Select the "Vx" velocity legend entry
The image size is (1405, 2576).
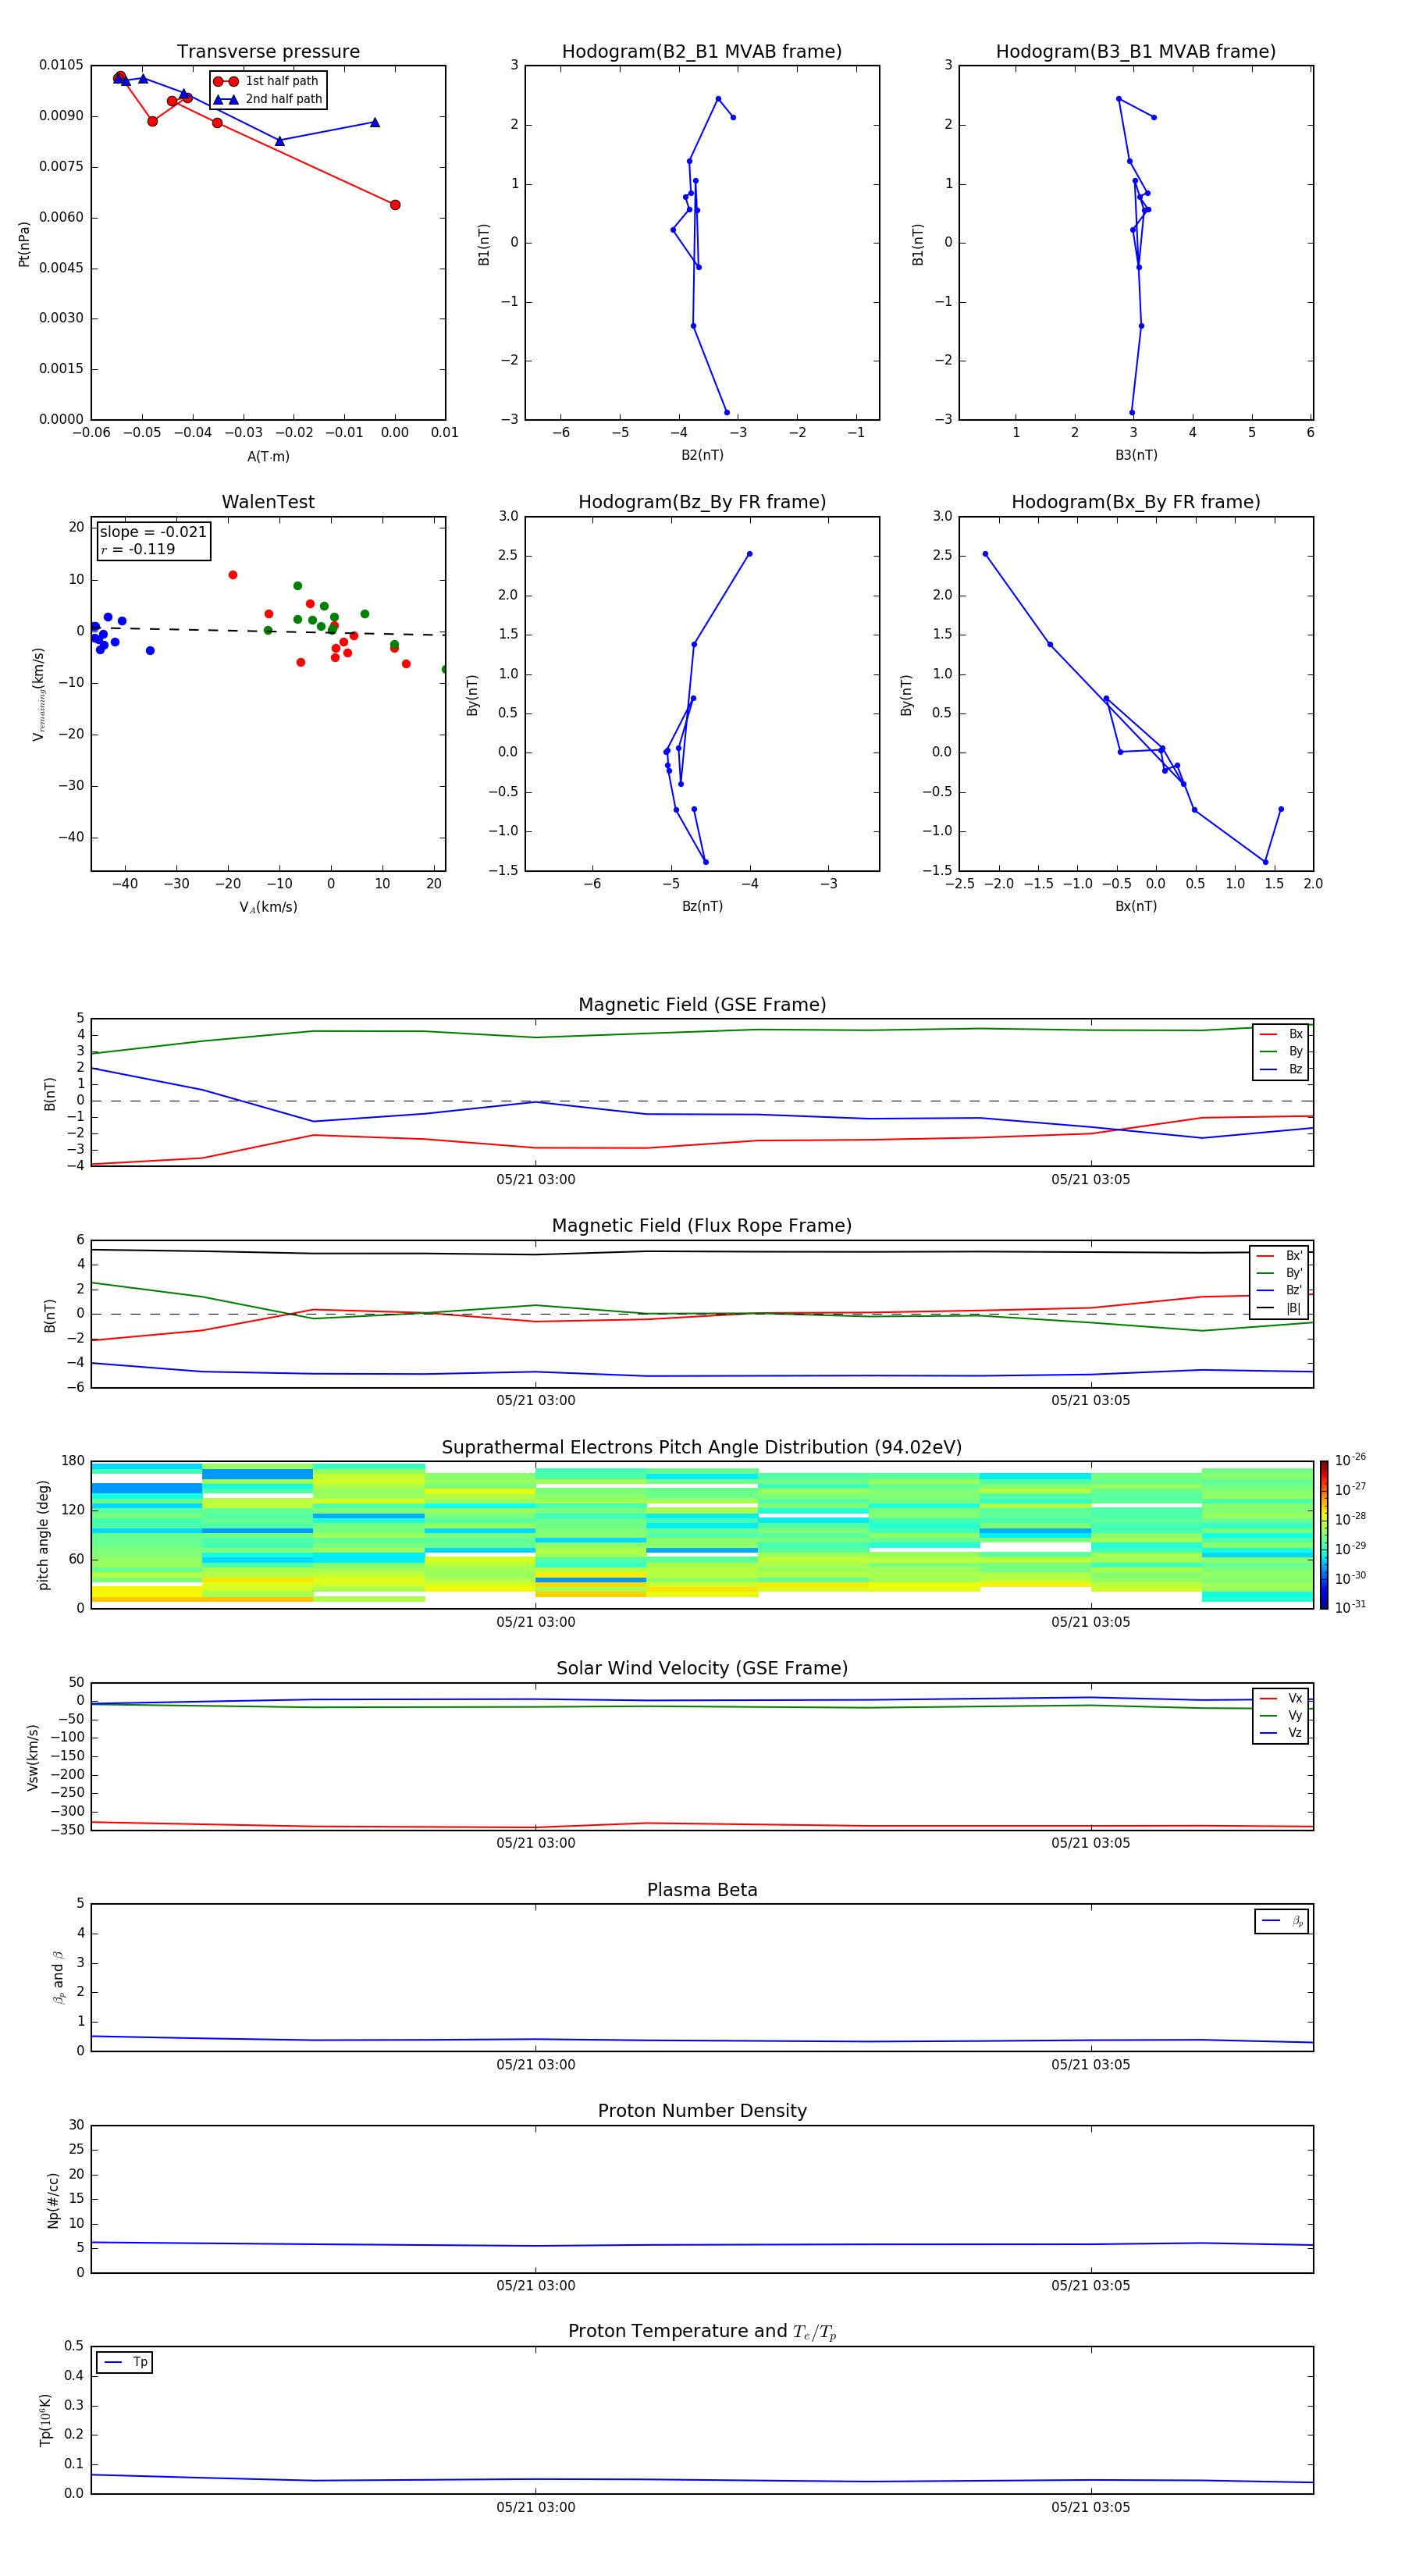[x=1281, y=1698]
